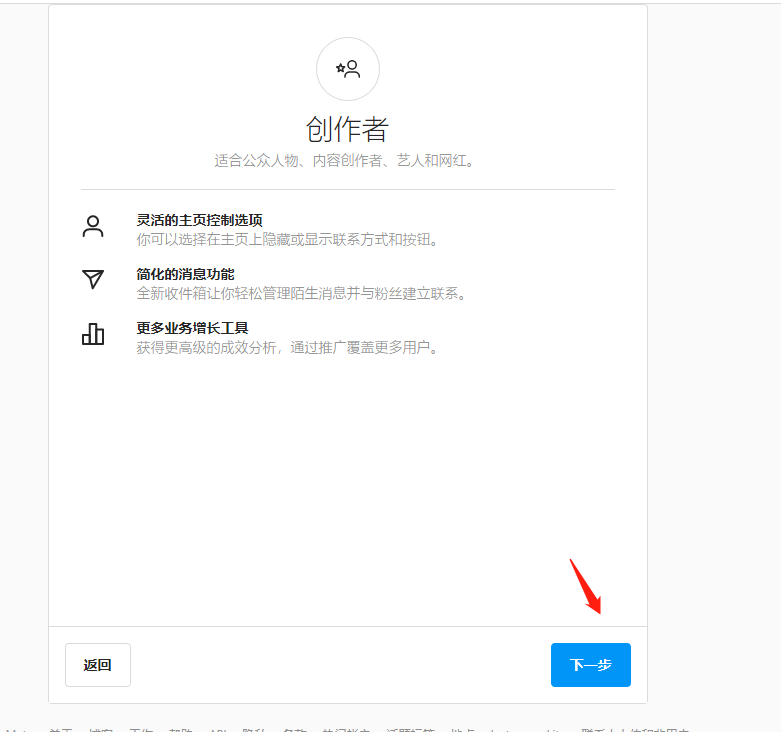
Task: Open the 关于 footer link
Action: pyautogui.click(x=61, y=730)
